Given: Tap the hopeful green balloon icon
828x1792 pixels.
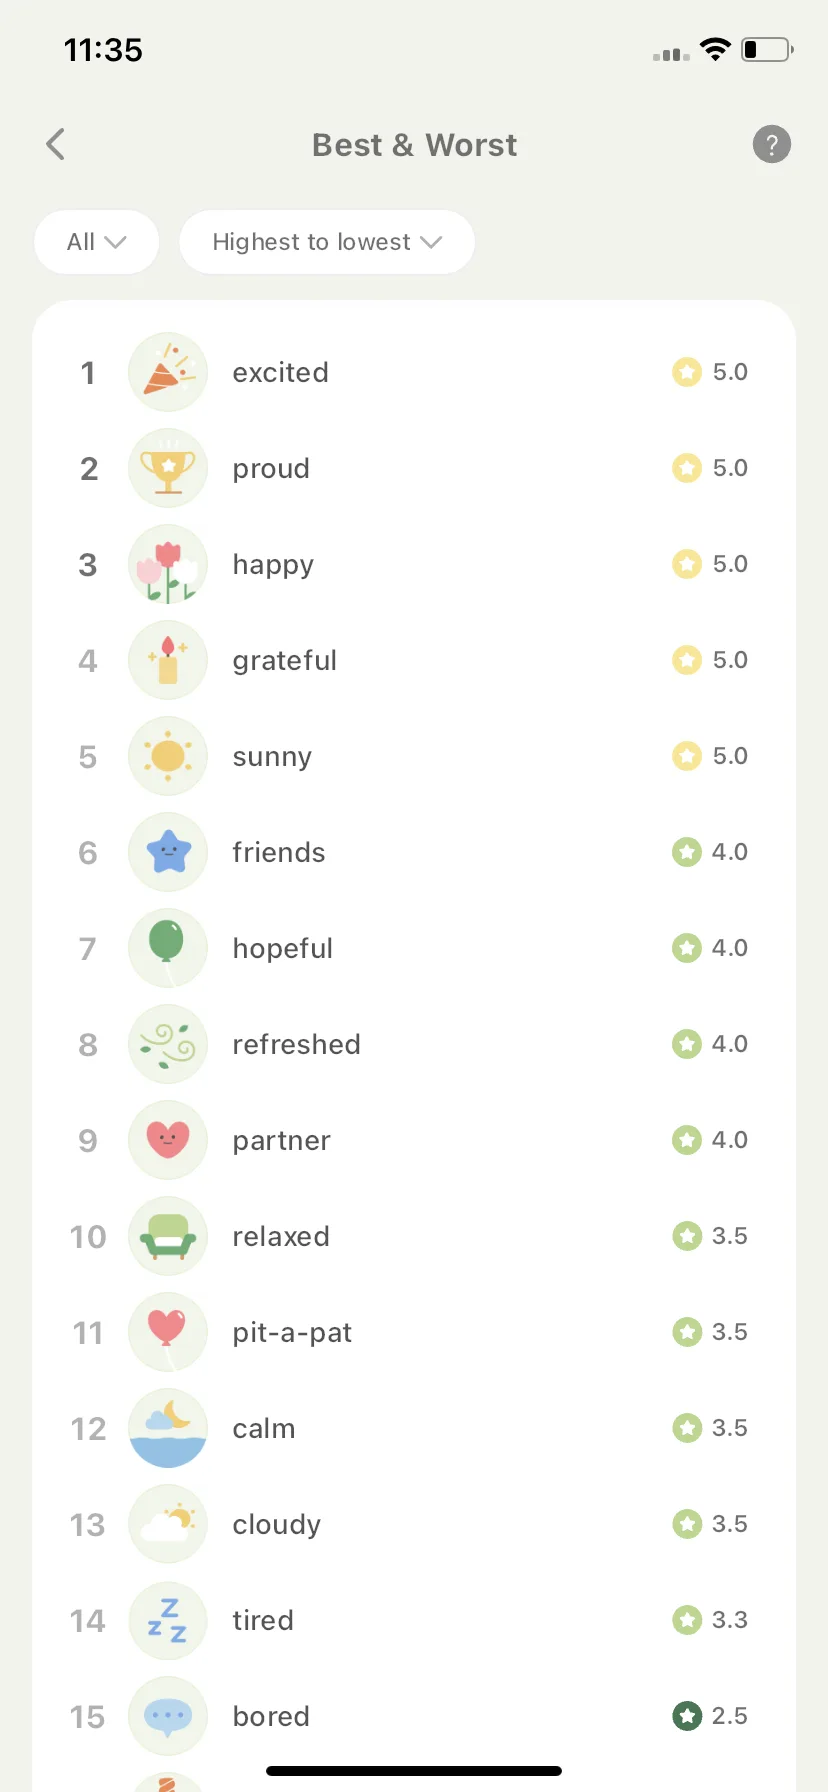Looking at the screenshot, I should coord(168,948).
